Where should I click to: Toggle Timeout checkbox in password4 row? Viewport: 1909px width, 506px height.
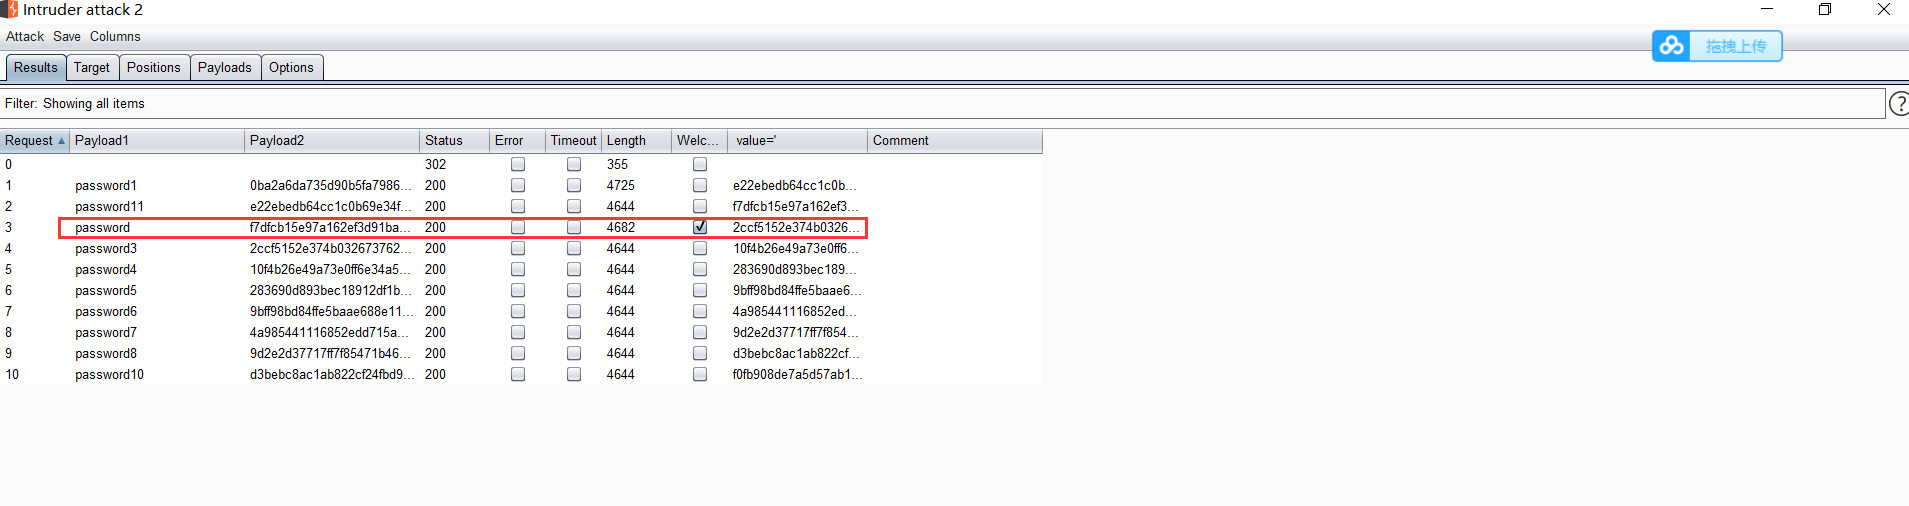tap(574, 269)
